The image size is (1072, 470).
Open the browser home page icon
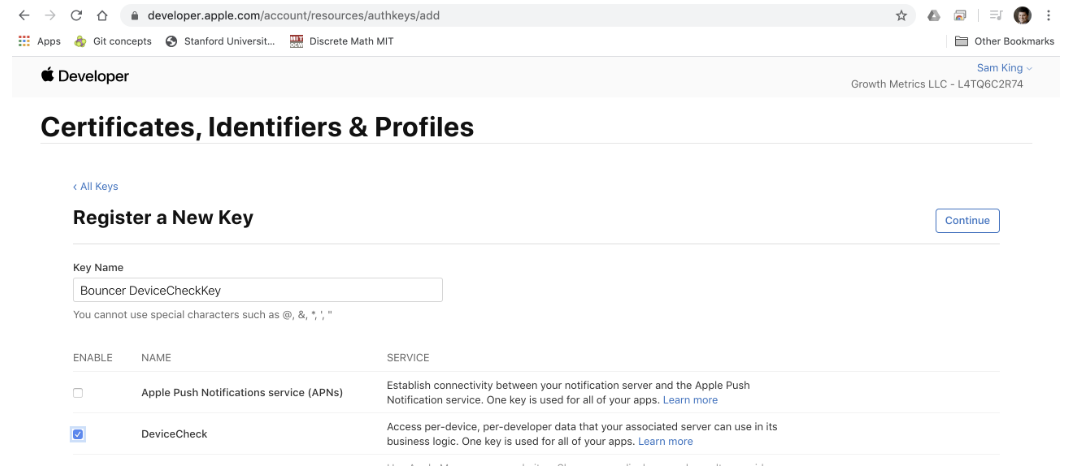(x=102, y=15)
